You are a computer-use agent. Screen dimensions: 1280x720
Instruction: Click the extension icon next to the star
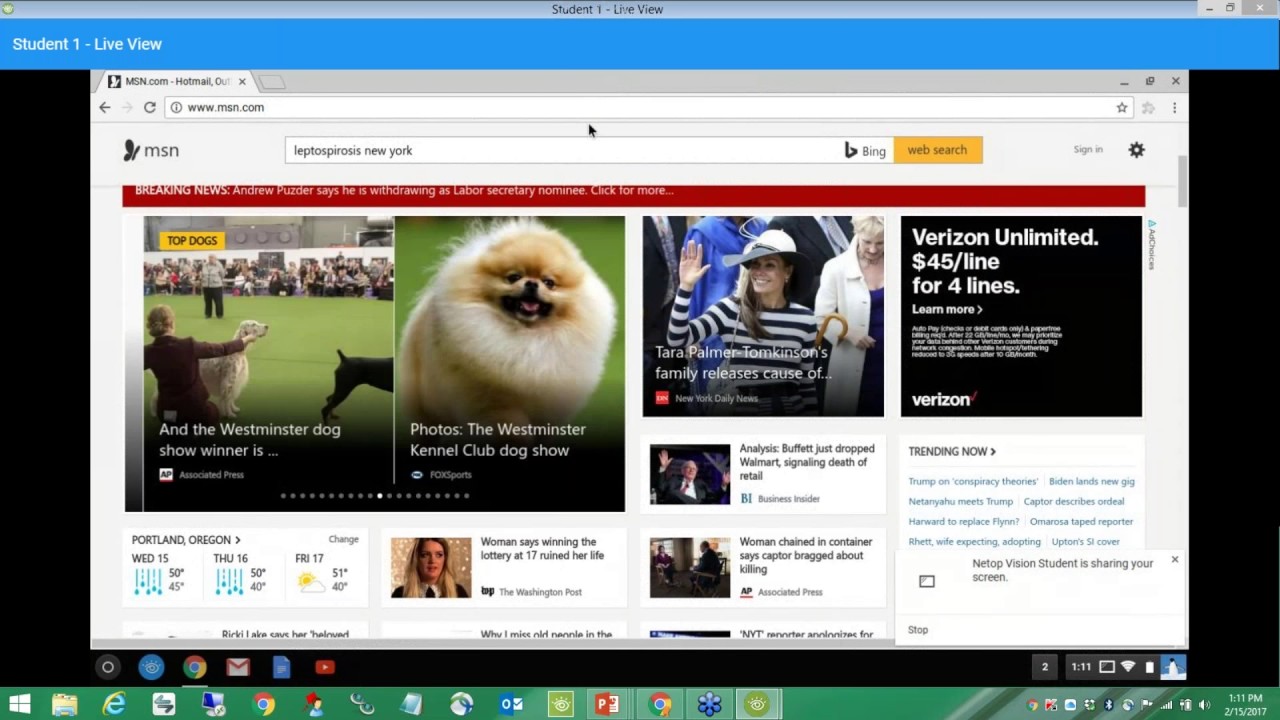(1148, 107)
